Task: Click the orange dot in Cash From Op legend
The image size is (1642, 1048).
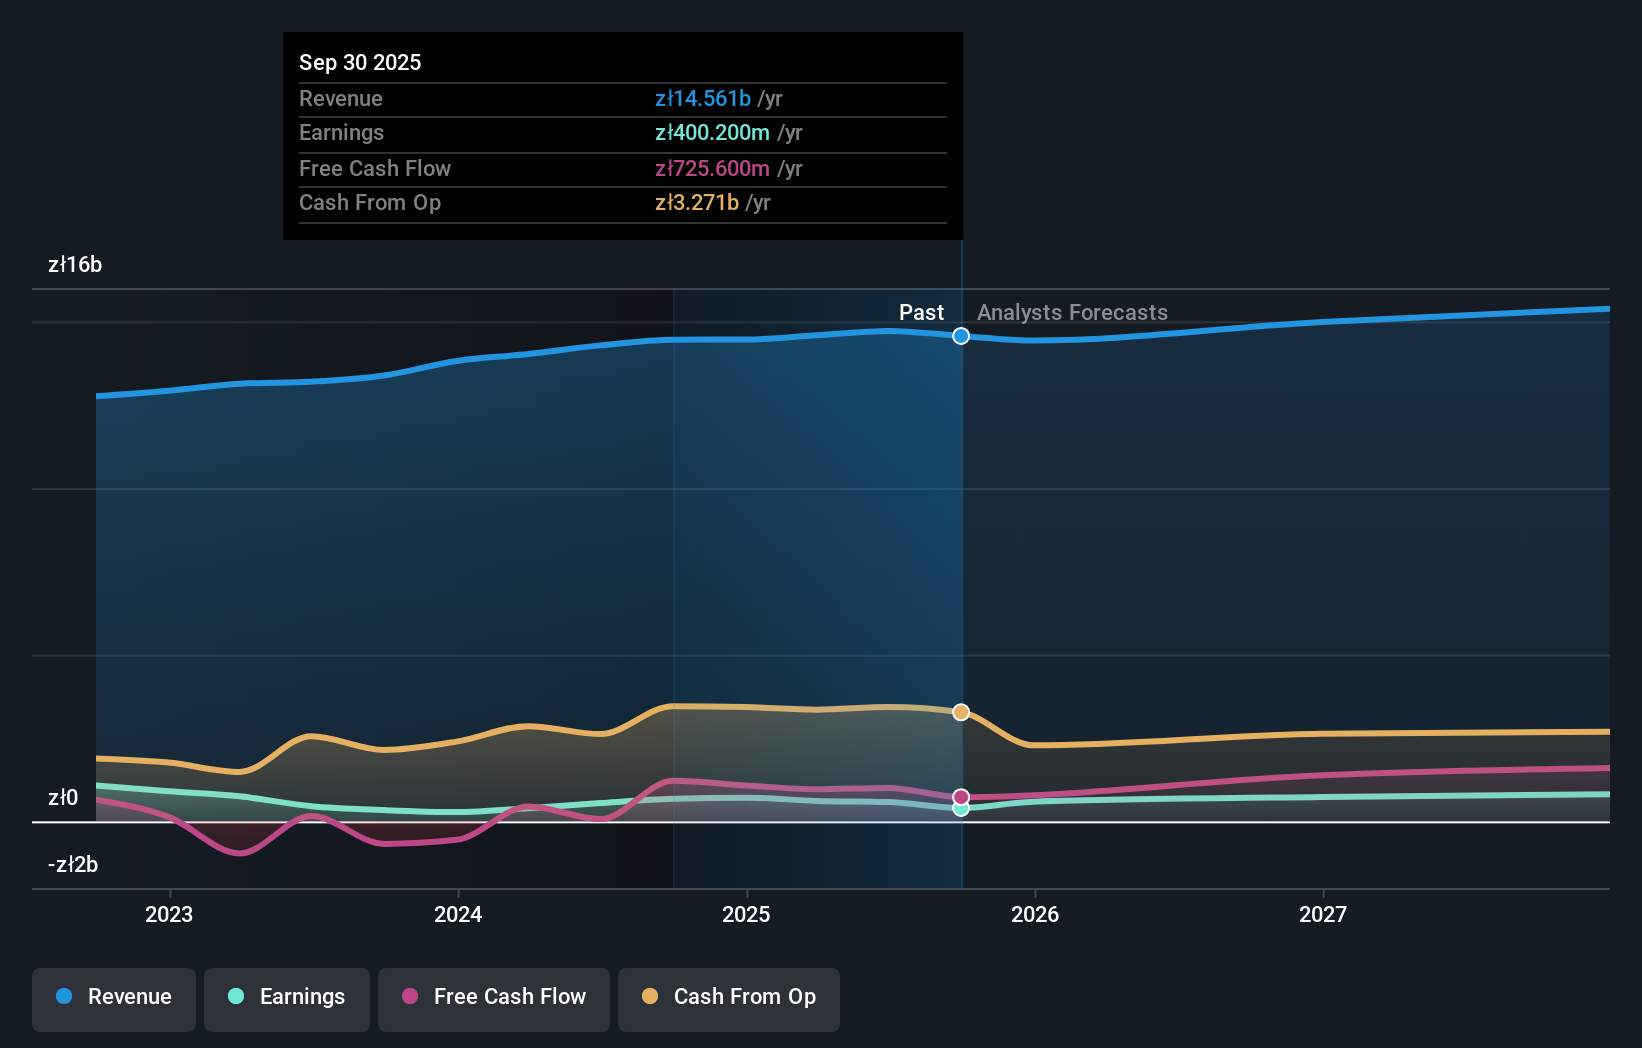Action: (650, 997)
